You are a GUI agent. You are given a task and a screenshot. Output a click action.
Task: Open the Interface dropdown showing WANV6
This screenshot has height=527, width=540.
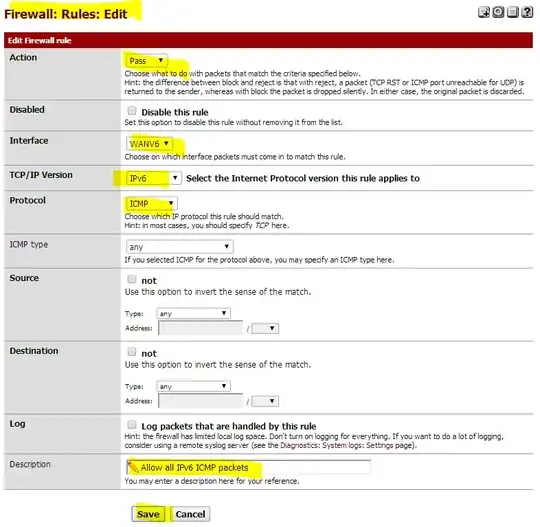click(x=149, y=143)
